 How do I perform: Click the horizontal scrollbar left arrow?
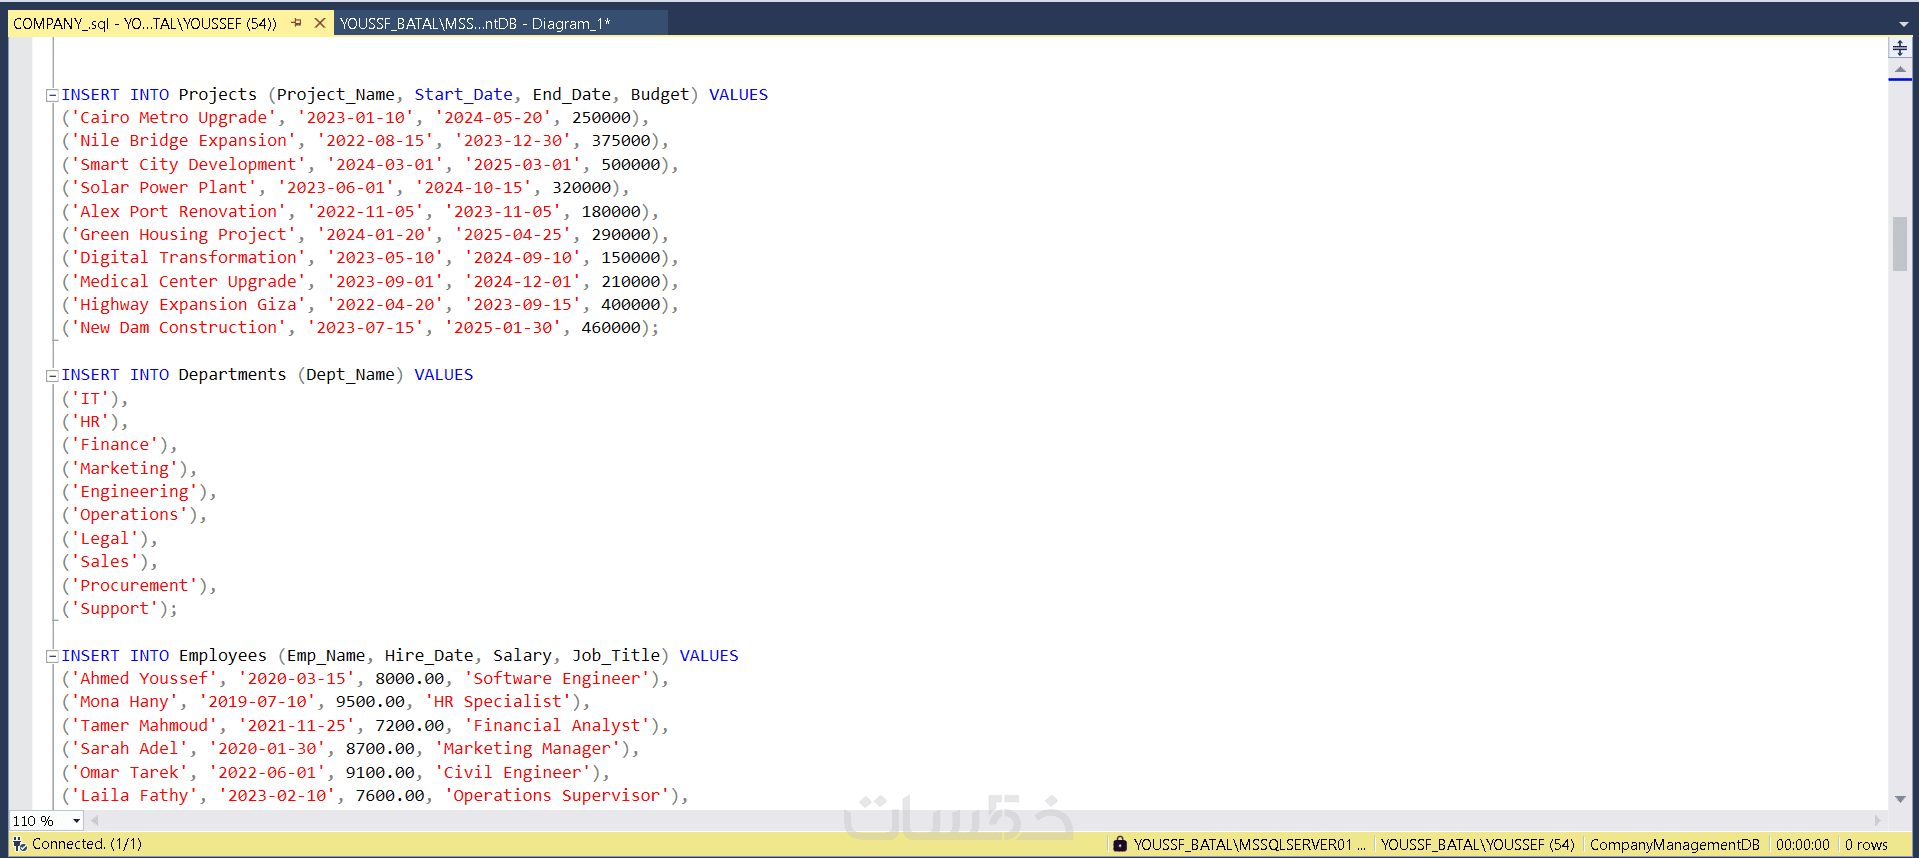click(95, 821)
